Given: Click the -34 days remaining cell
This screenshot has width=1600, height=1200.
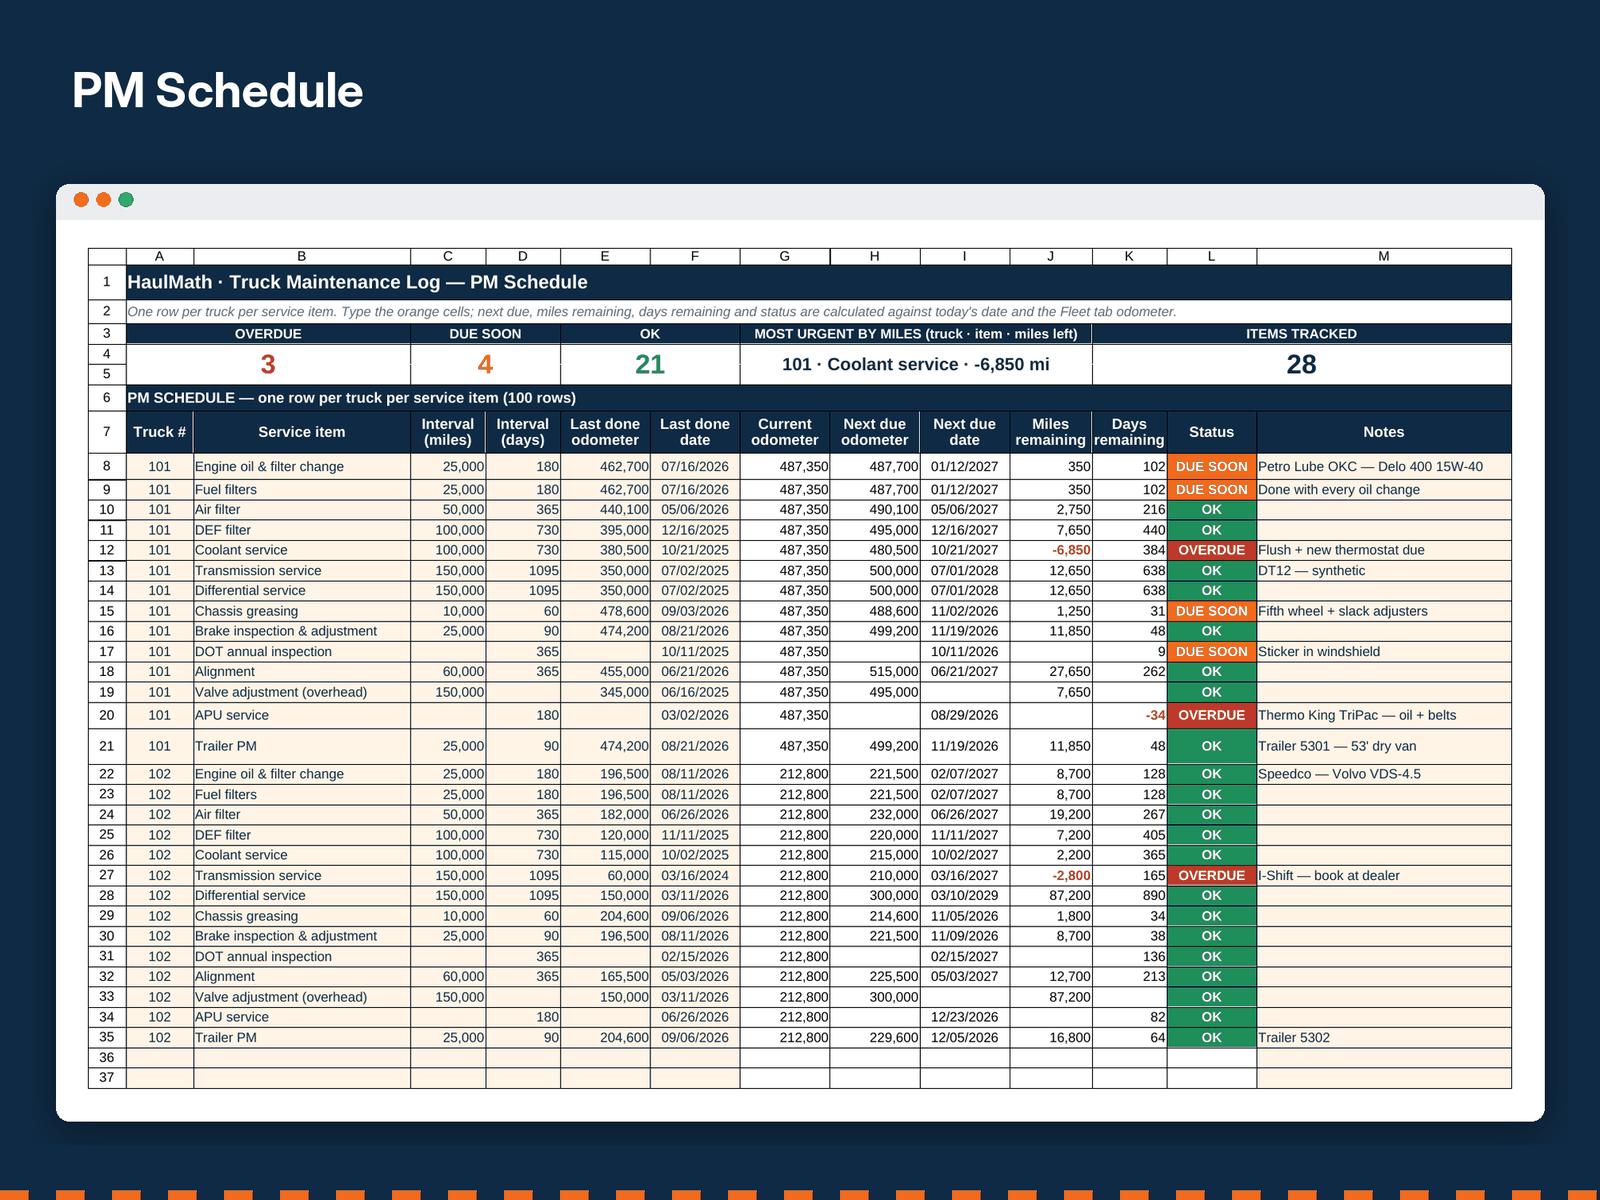Looking at the screenshot, I should 1130,715.
